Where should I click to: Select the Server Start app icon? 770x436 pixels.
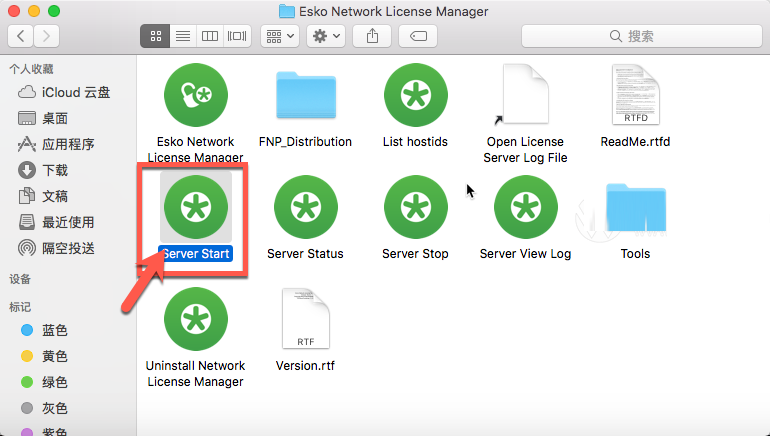pyautogui.click(x=195, y=207)
